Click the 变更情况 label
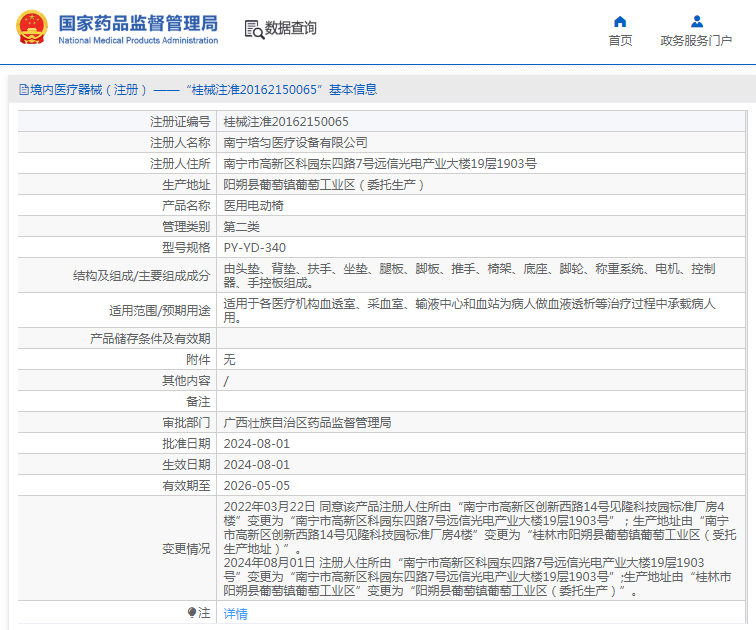This screenshot has height=630, width=756. pyautogui.click(x=186, y=549)
